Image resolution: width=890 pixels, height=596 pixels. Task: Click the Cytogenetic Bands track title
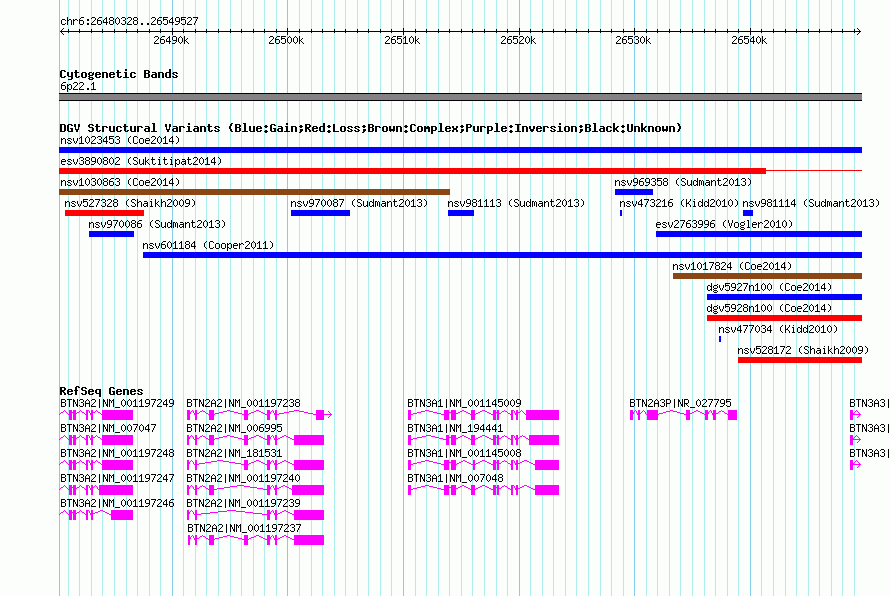tap(119, 74)
